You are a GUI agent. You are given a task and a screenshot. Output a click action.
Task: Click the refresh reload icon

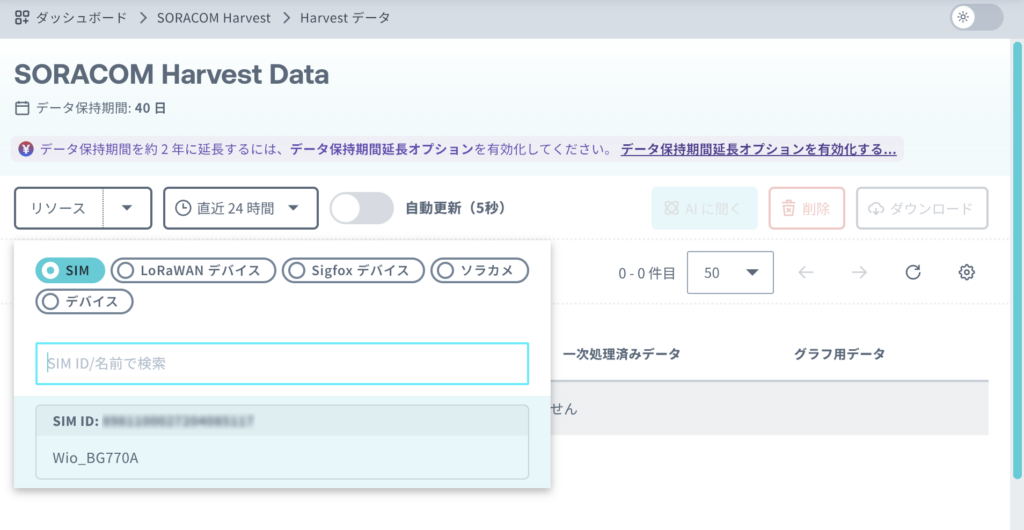tap(913, 273)
